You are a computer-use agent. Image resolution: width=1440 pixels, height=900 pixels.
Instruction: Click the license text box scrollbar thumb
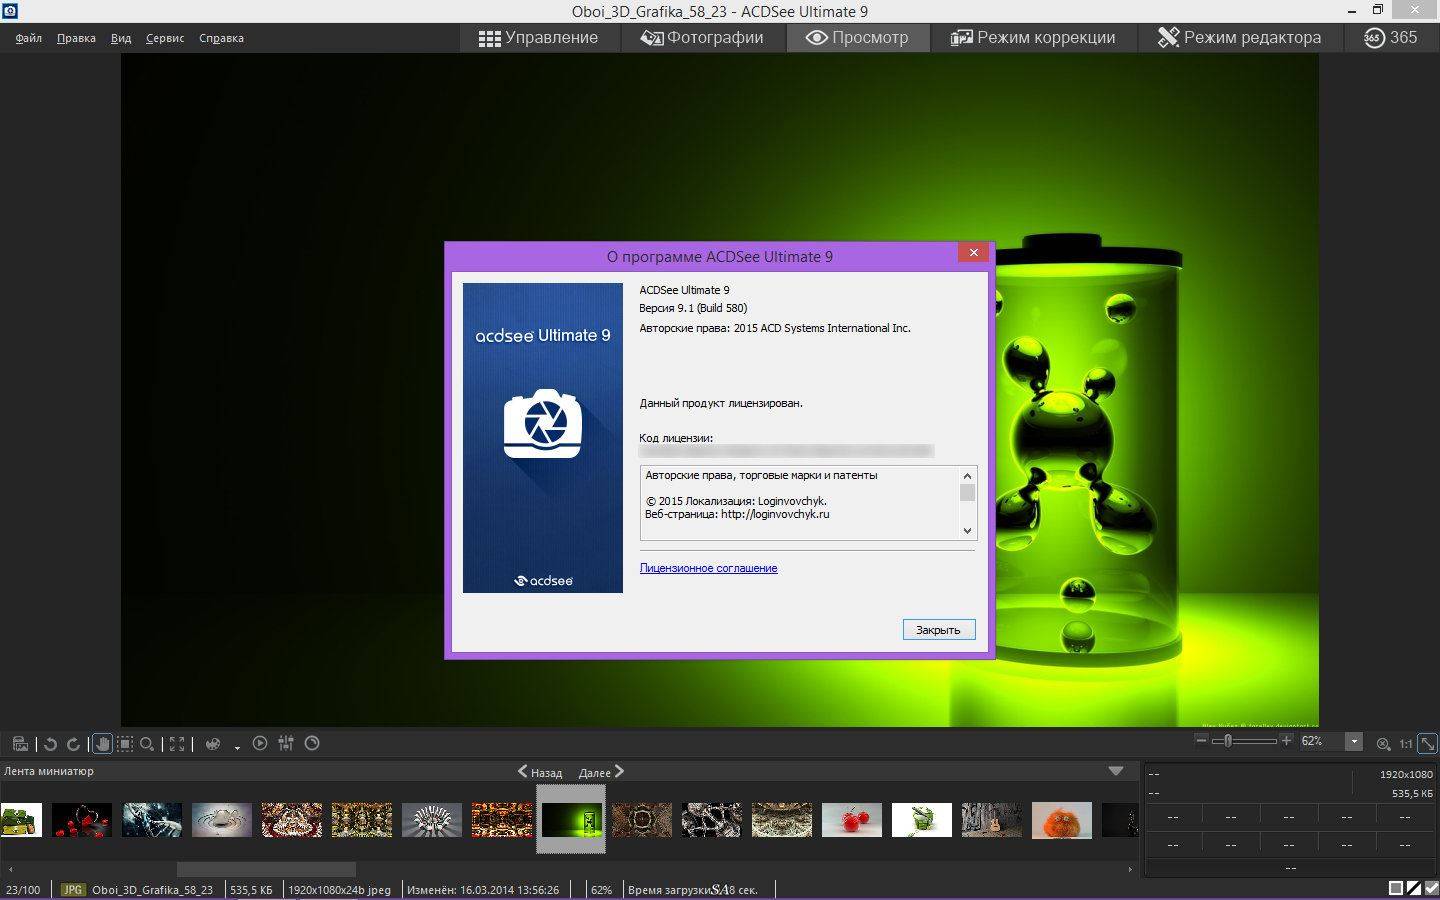pyautogui.click(x=967, y=493)
